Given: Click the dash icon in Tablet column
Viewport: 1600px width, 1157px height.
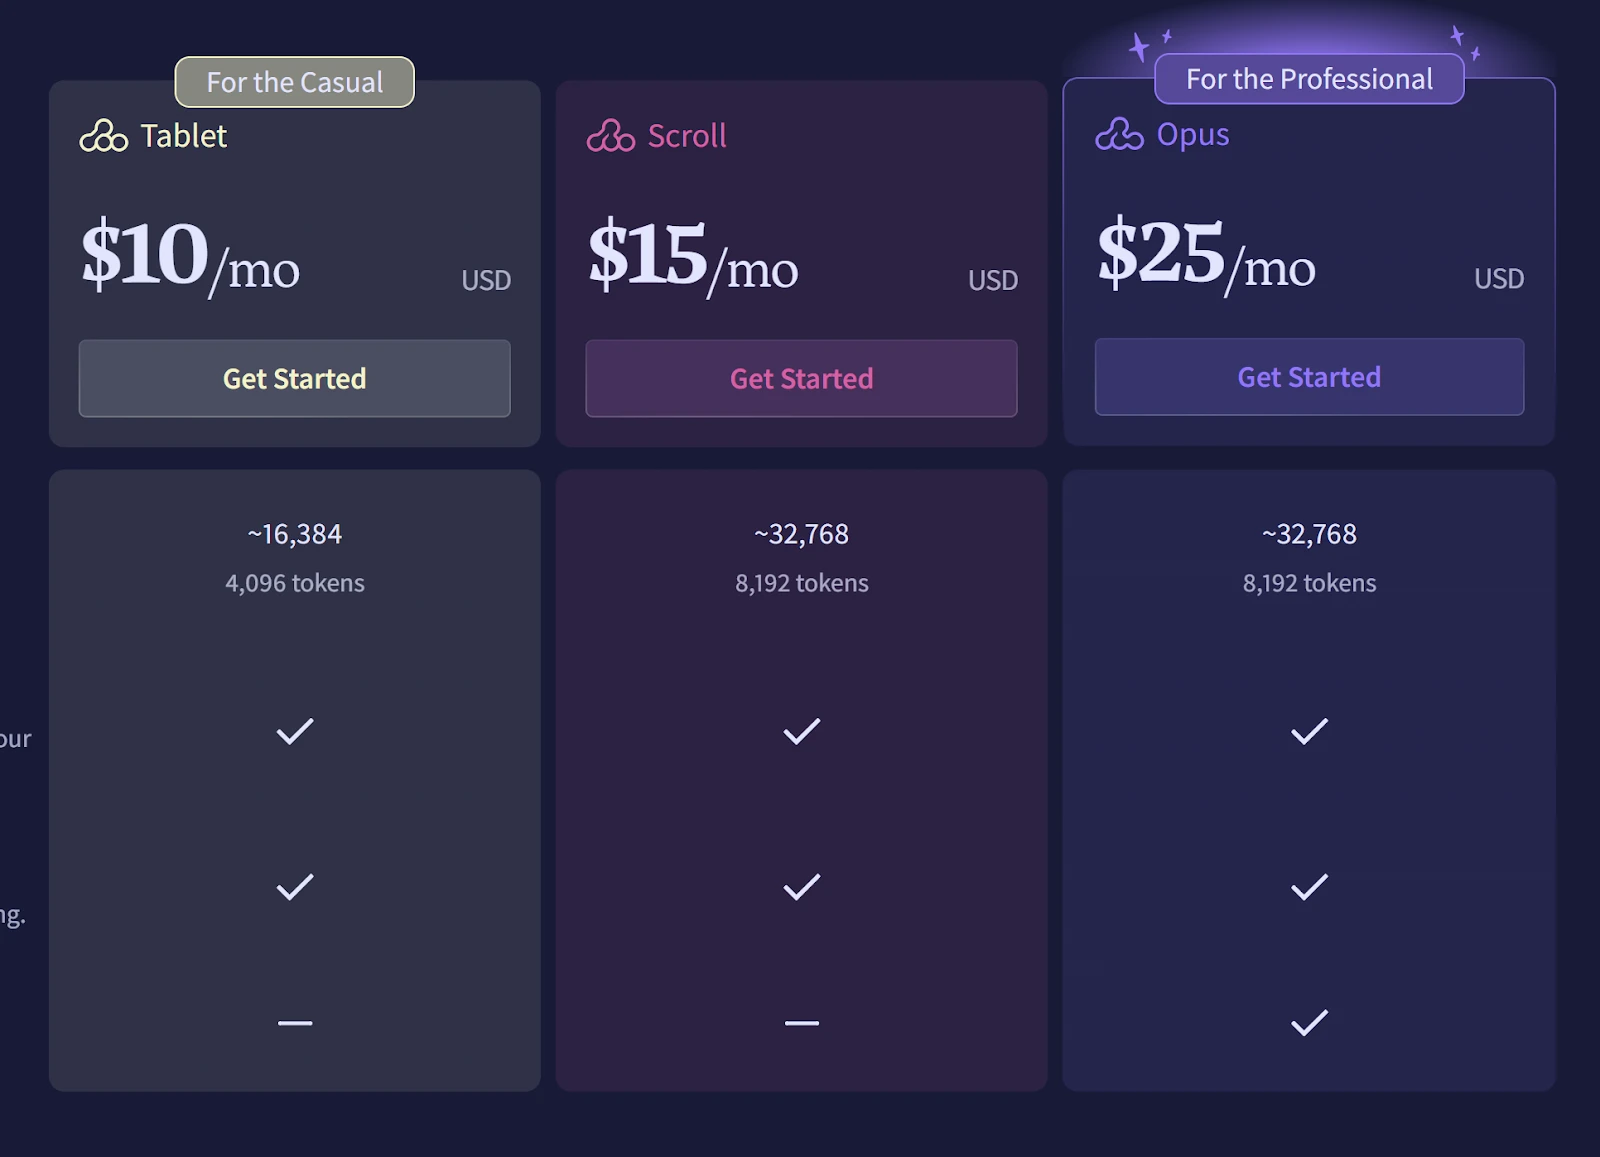Looking at the screenshot, I should click(x=295, y=1023).
